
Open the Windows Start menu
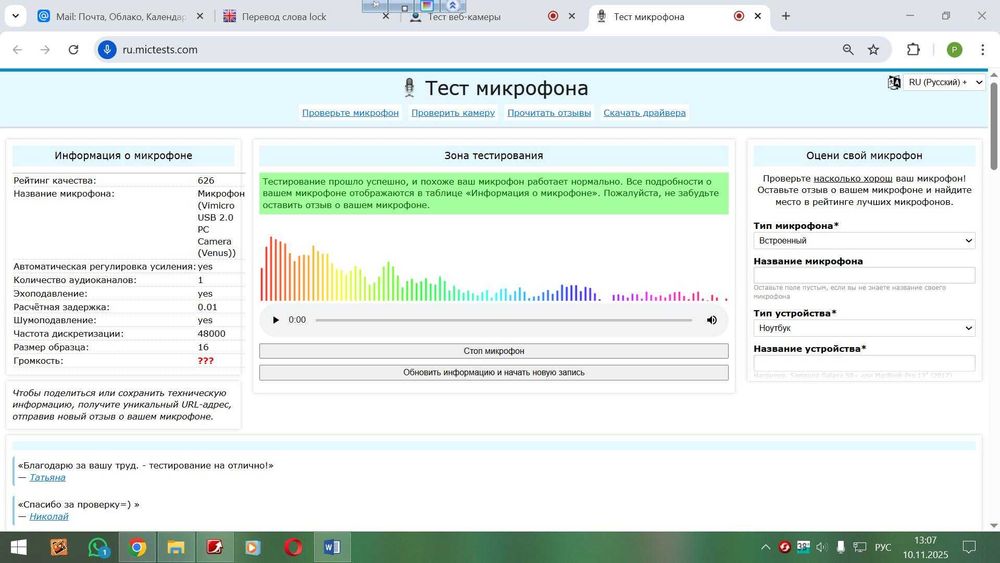pos(18,547)
